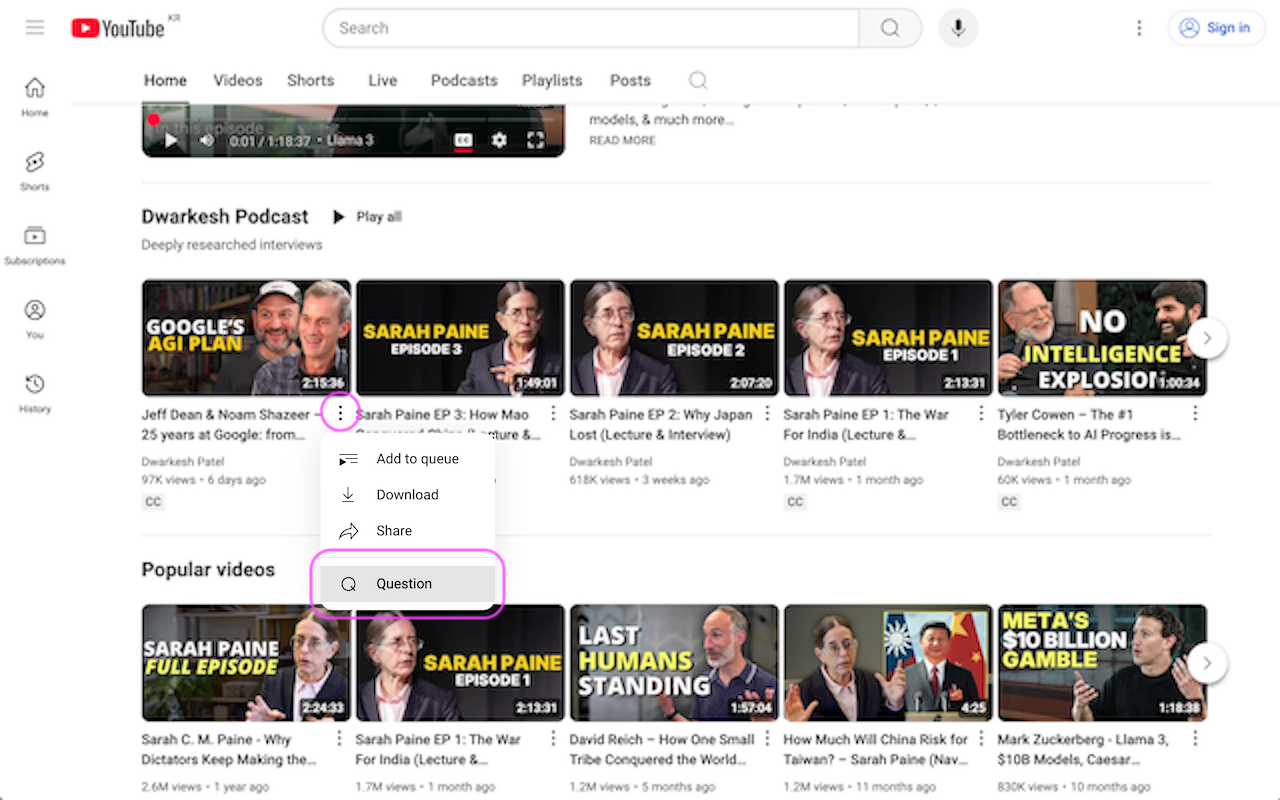Viewport: 1280px width, 800px height.
Task: Click the Sign in button
Action: [x=1216, y=28]
